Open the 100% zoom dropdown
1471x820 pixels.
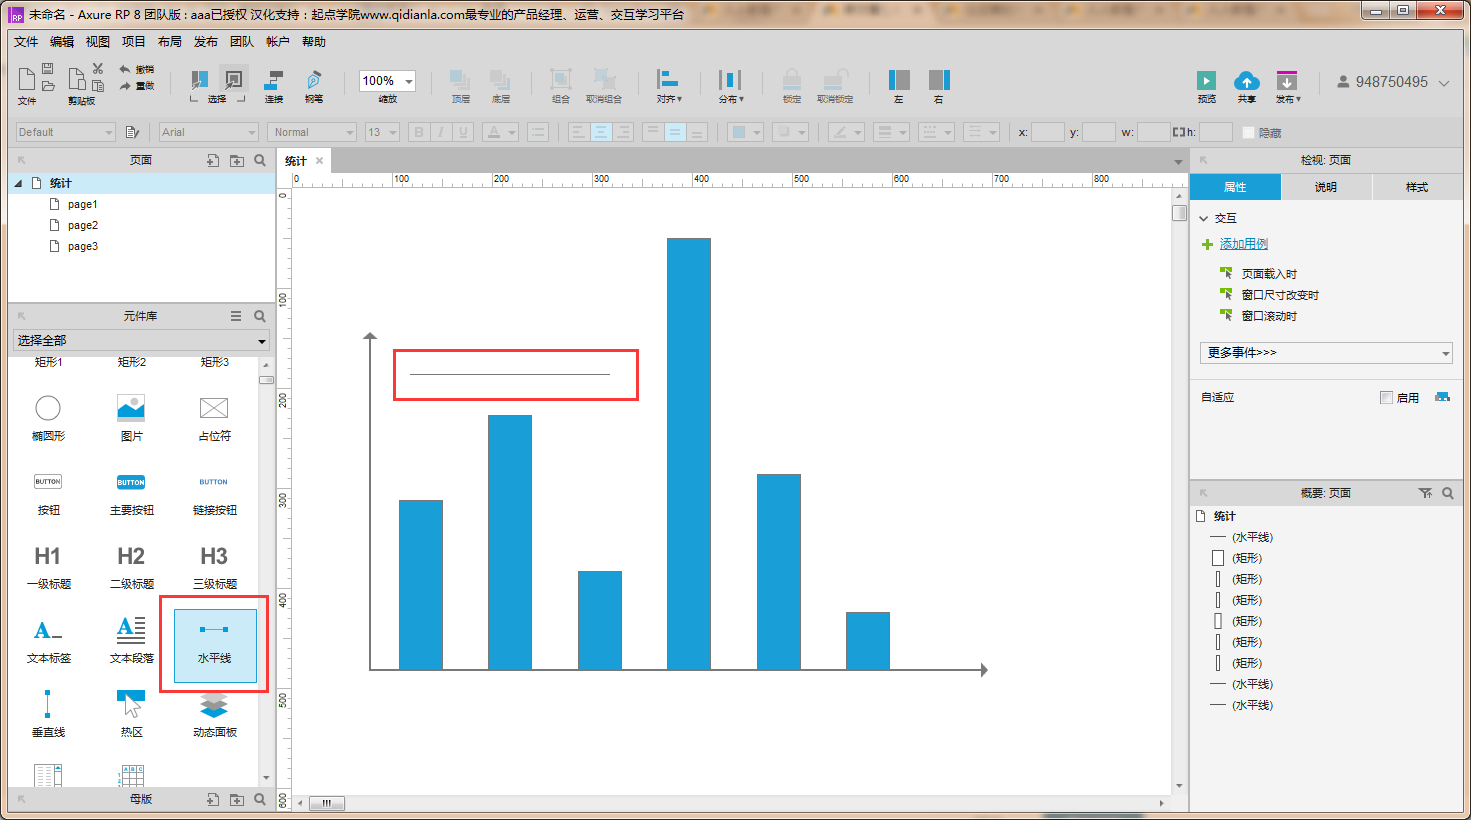pyautogui.click(x=408, y=81)
